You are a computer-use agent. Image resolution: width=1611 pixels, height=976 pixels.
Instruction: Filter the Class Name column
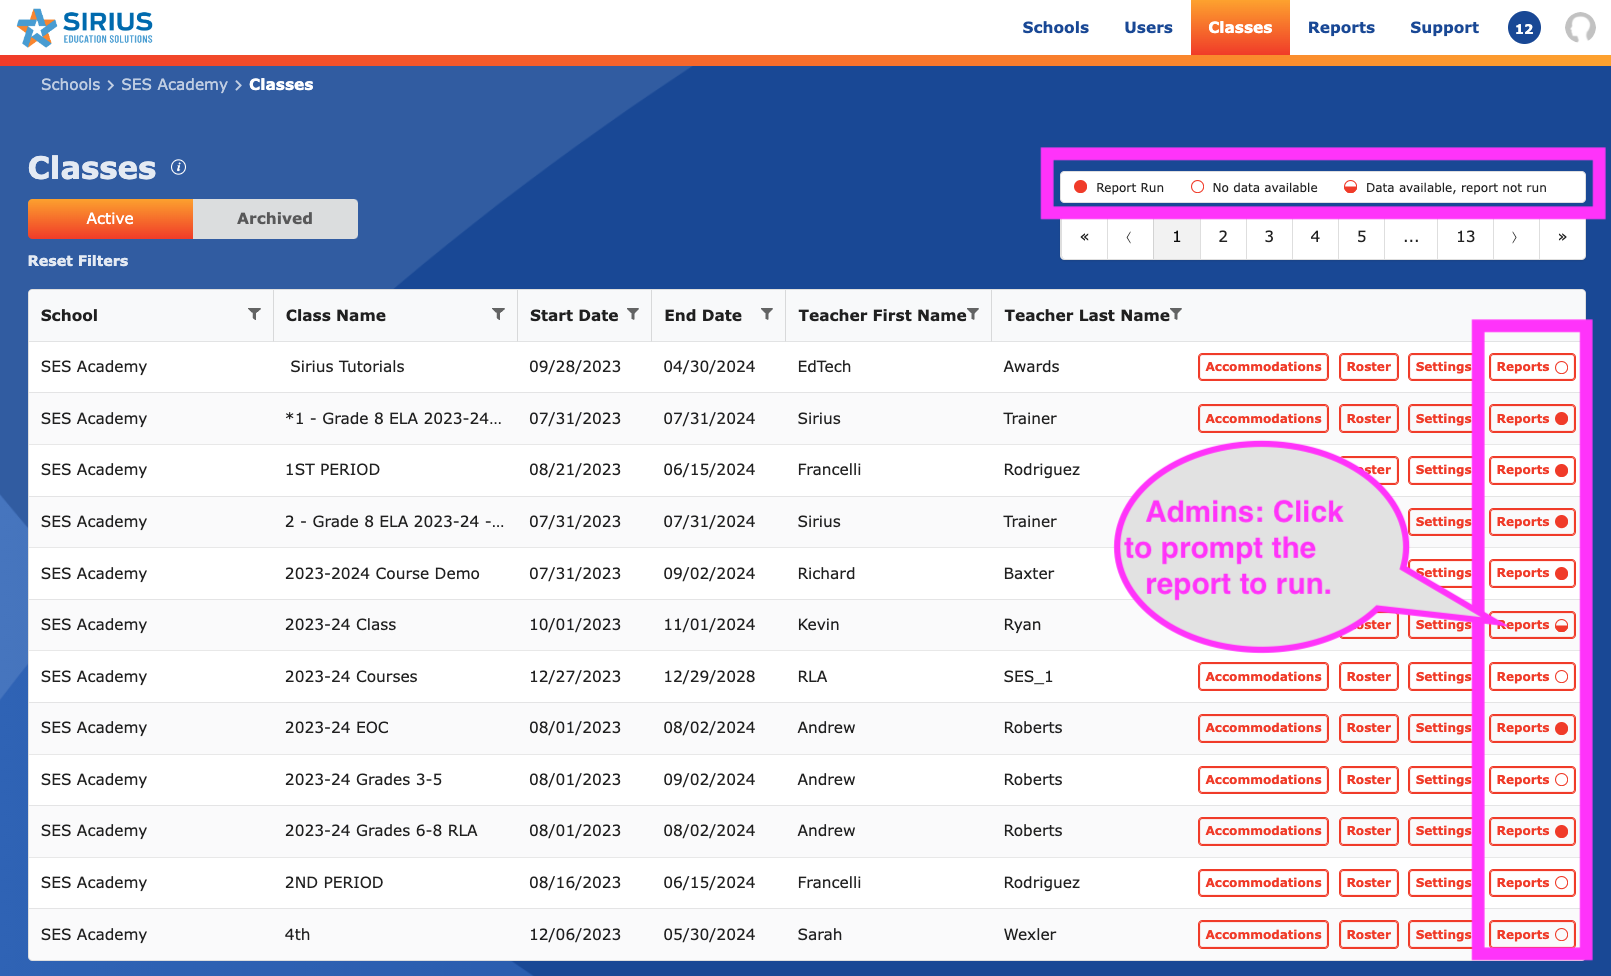click(x=498, y=314)
